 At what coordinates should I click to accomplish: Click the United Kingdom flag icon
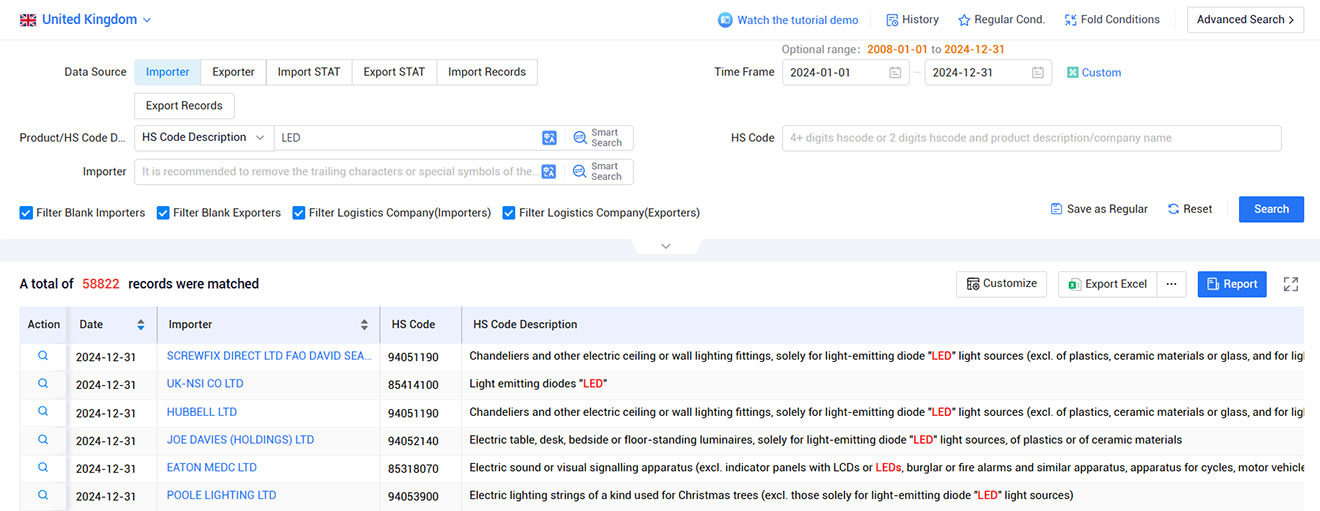[x=28, y=20]
